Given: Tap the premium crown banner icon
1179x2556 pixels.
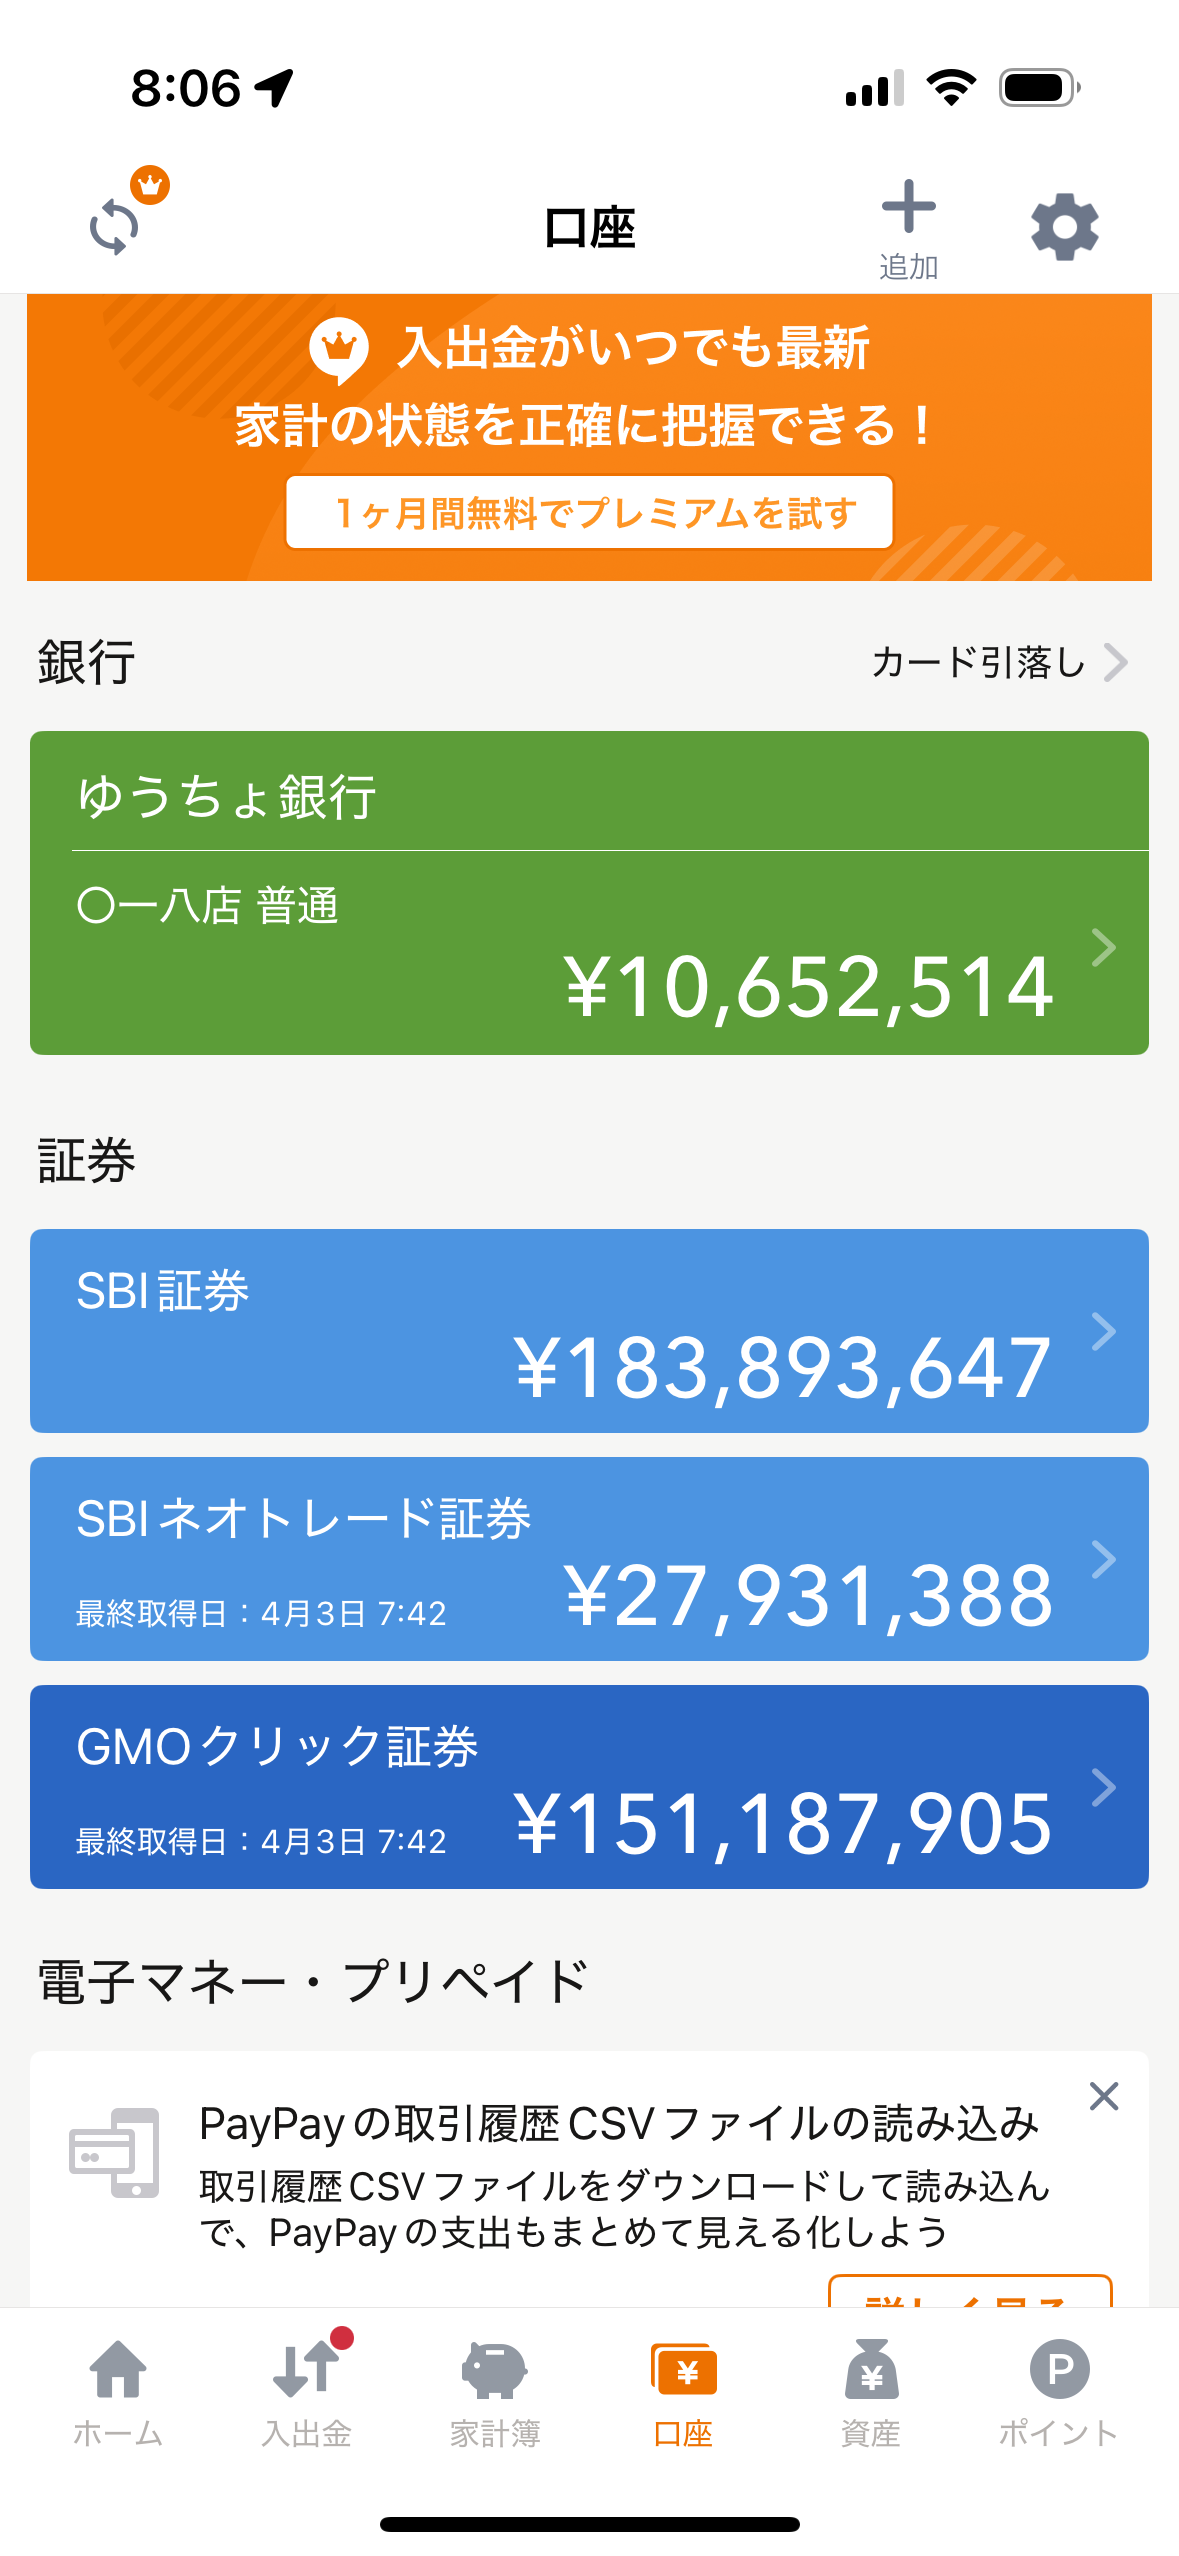Looking at the screenshot, I should click(x=340, y=348).
